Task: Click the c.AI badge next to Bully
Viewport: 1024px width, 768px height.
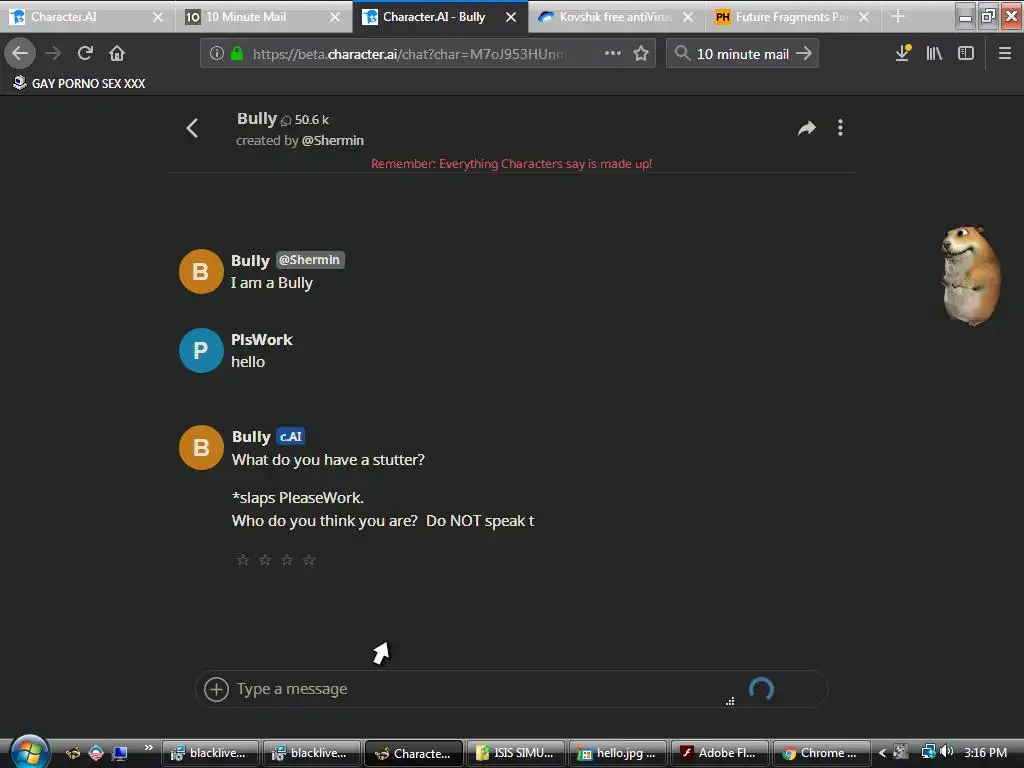Action: 291,436
